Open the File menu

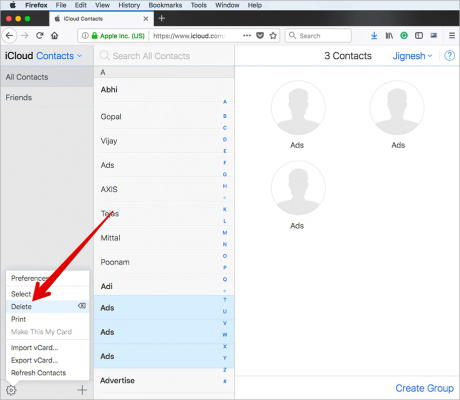pos(61,5)
